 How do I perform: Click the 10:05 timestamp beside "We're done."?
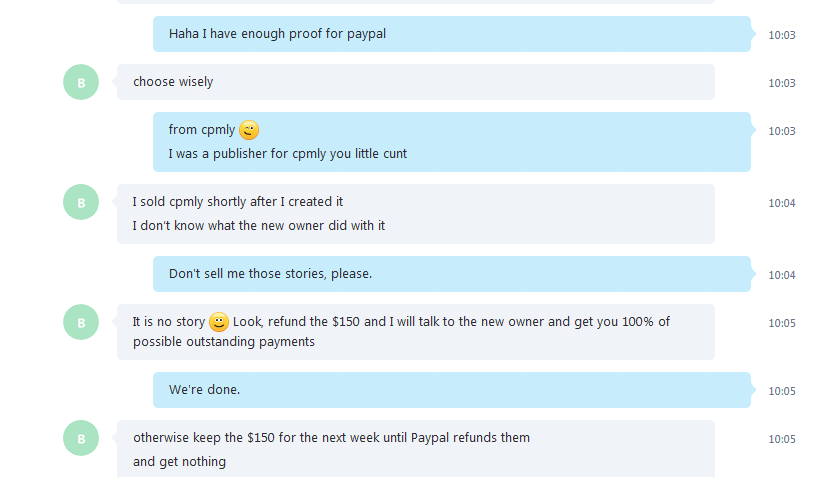coord(782,391)
